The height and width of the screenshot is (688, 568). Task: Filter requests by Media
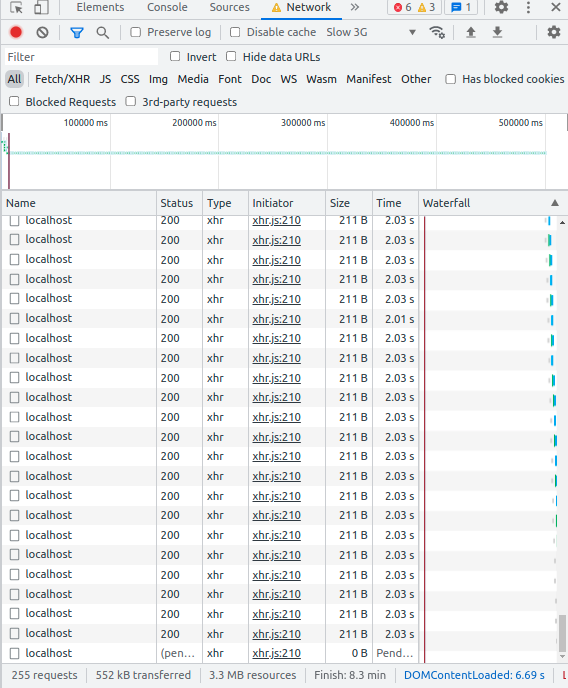tap(193, 79)
